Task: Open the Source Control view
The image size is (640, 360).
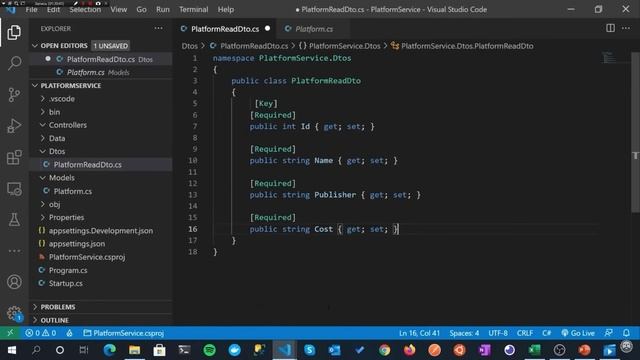Action: (x=14, y=95)
